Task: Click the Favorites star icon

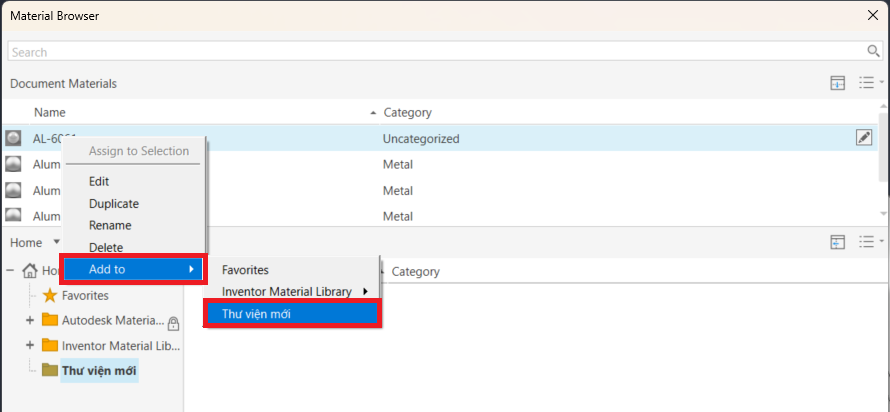Action: (x=50, y=295)
